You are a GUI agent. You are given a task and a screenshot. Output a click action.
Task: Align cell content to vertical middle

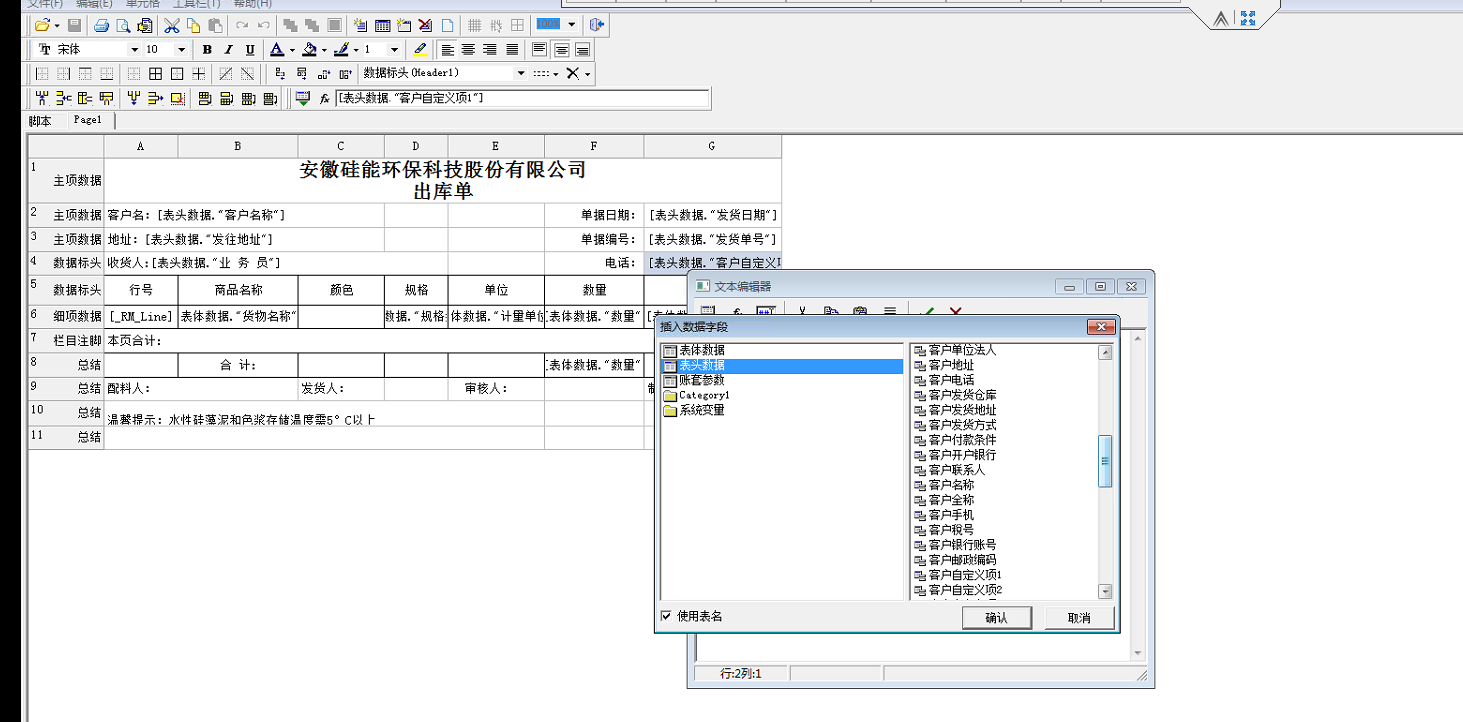pyautogui.click(x=561, y=50)
